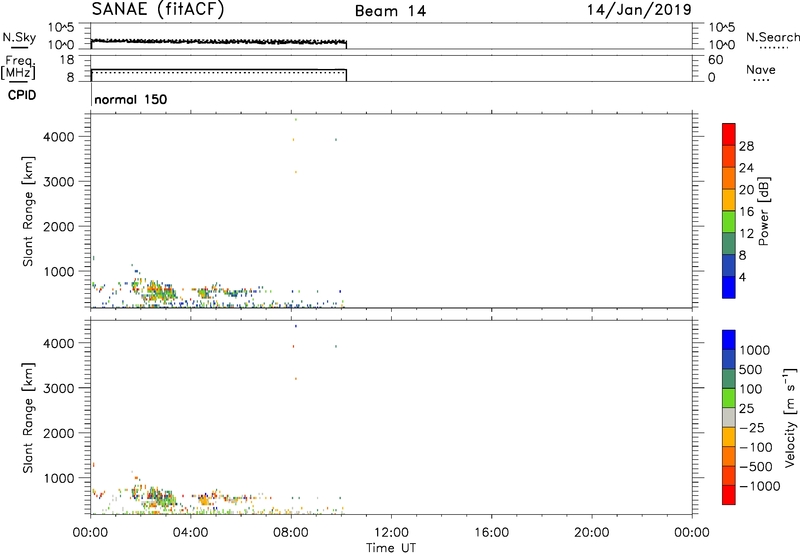The width and height of the screenshot is (800, 554).
Task: Pick the blue bottom of power colorbar
Action: point(729,287)
